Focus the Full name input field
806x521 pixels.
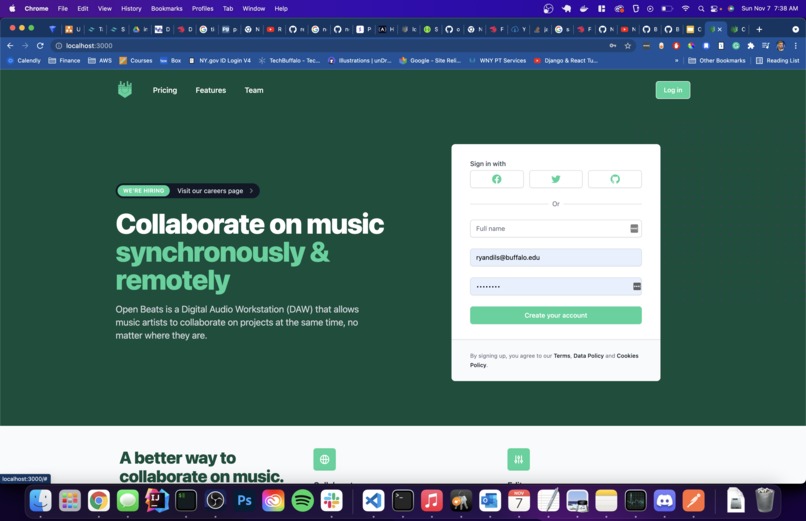click(556, 229)
